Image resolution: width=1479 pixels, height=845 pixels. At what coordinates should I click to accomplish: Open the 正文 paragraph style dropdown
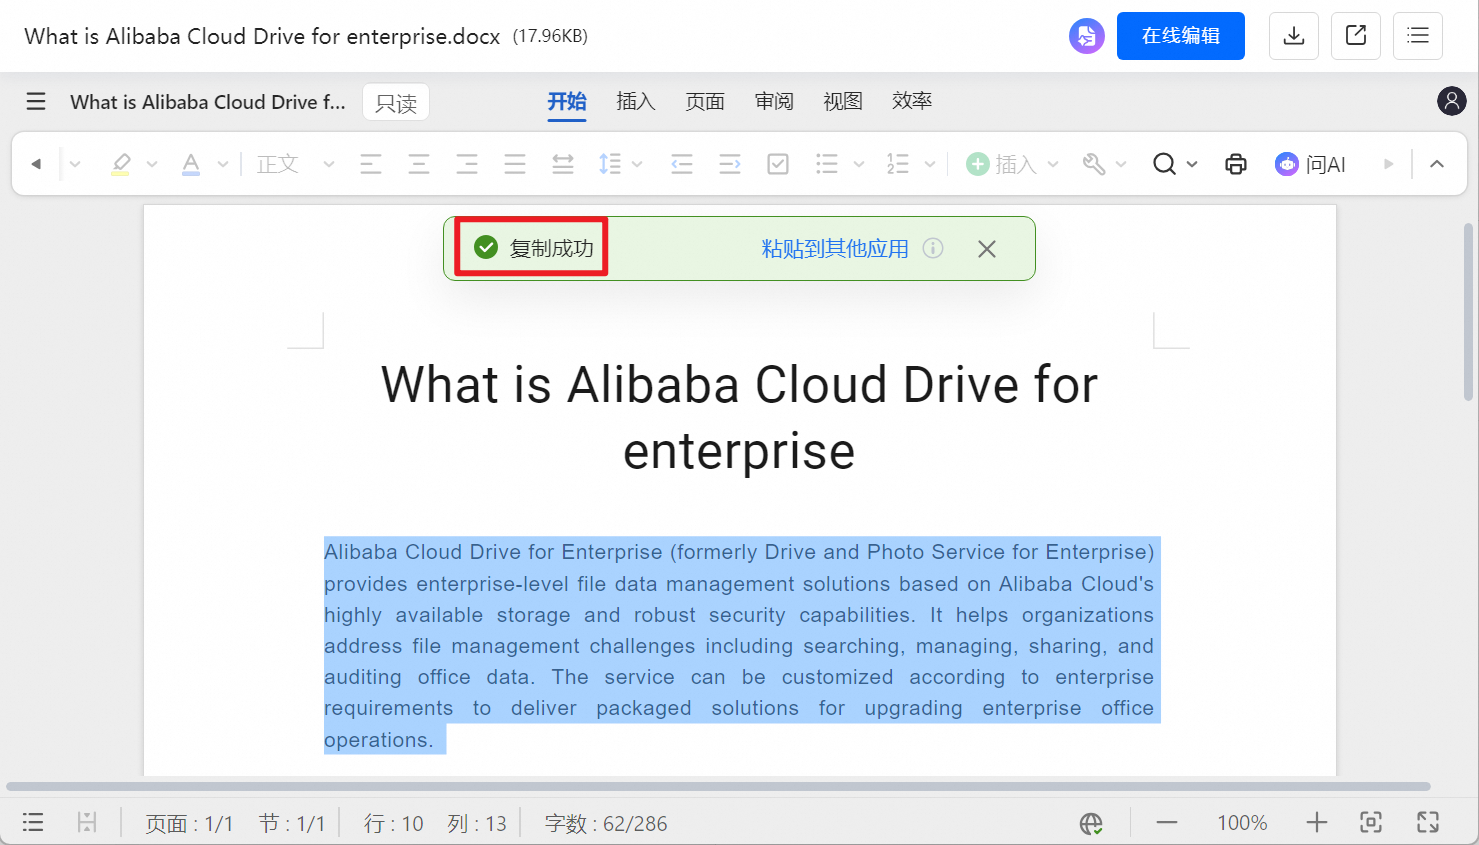tap(295, 164)
